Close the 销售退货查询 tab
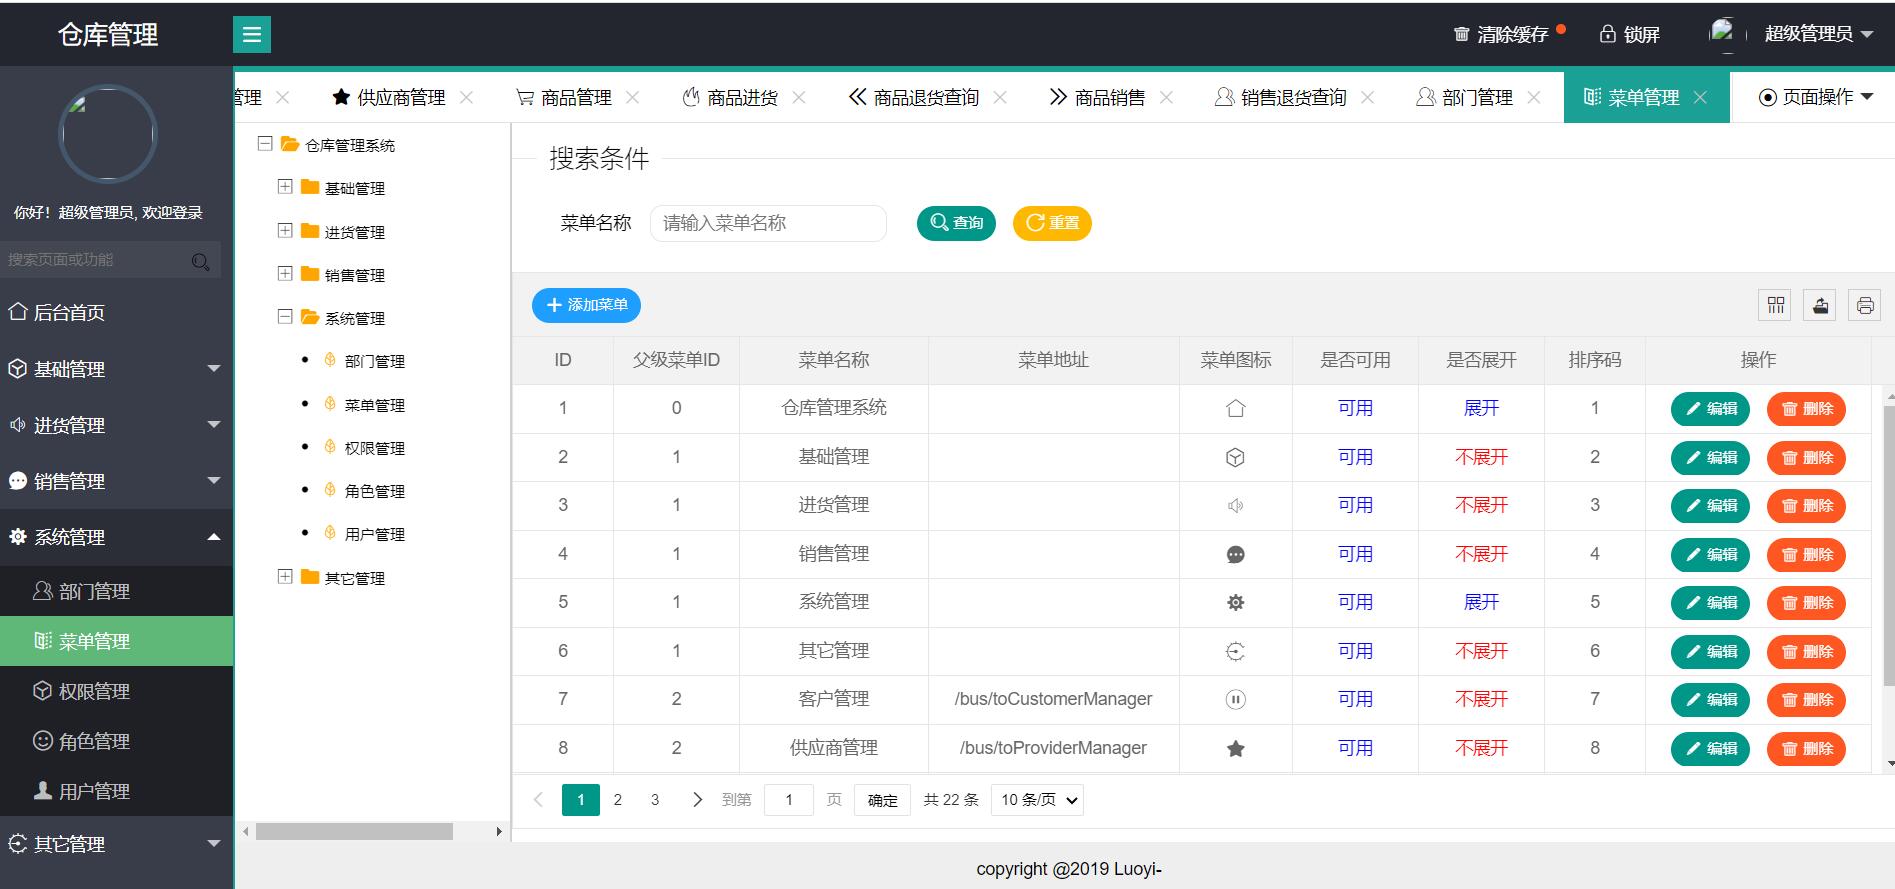Screen dimensions: 1895x889 1367,97
